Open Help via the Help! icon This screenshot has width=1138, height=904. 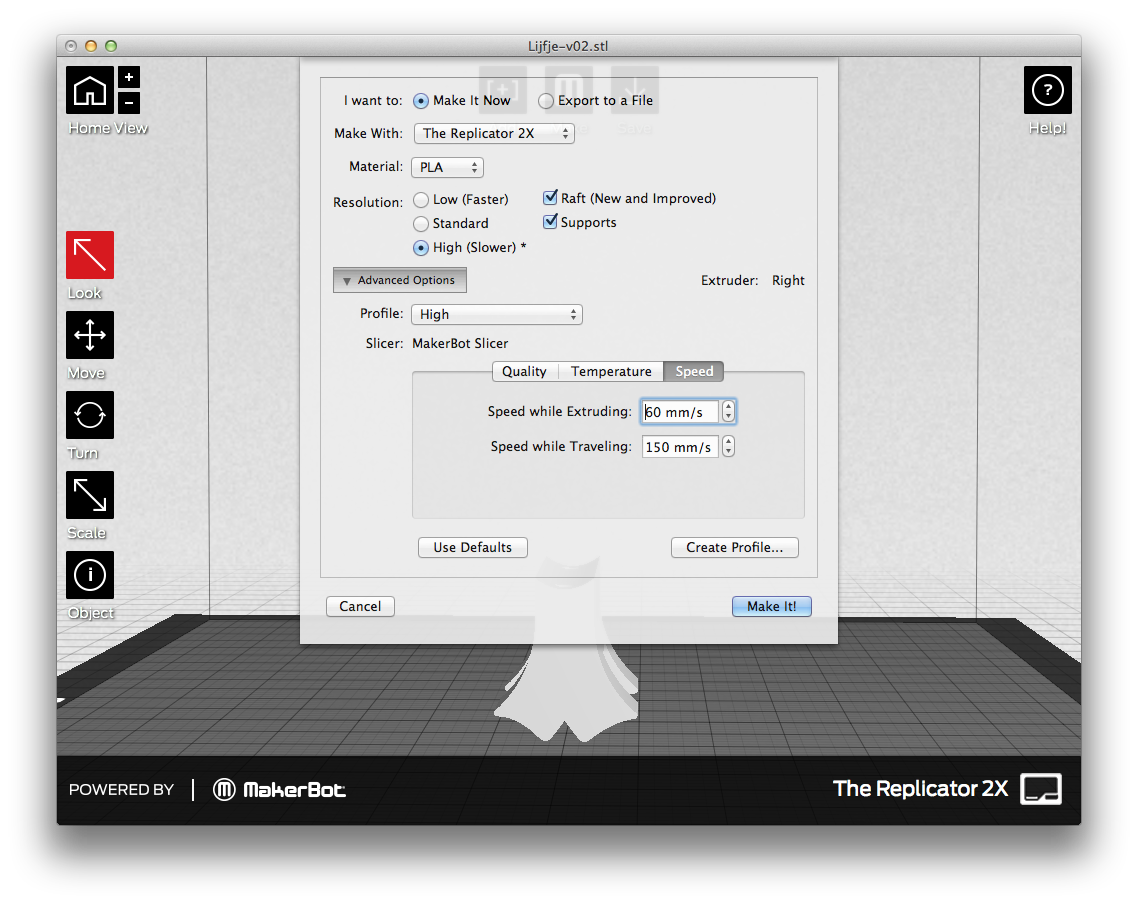coord(1047,89)
